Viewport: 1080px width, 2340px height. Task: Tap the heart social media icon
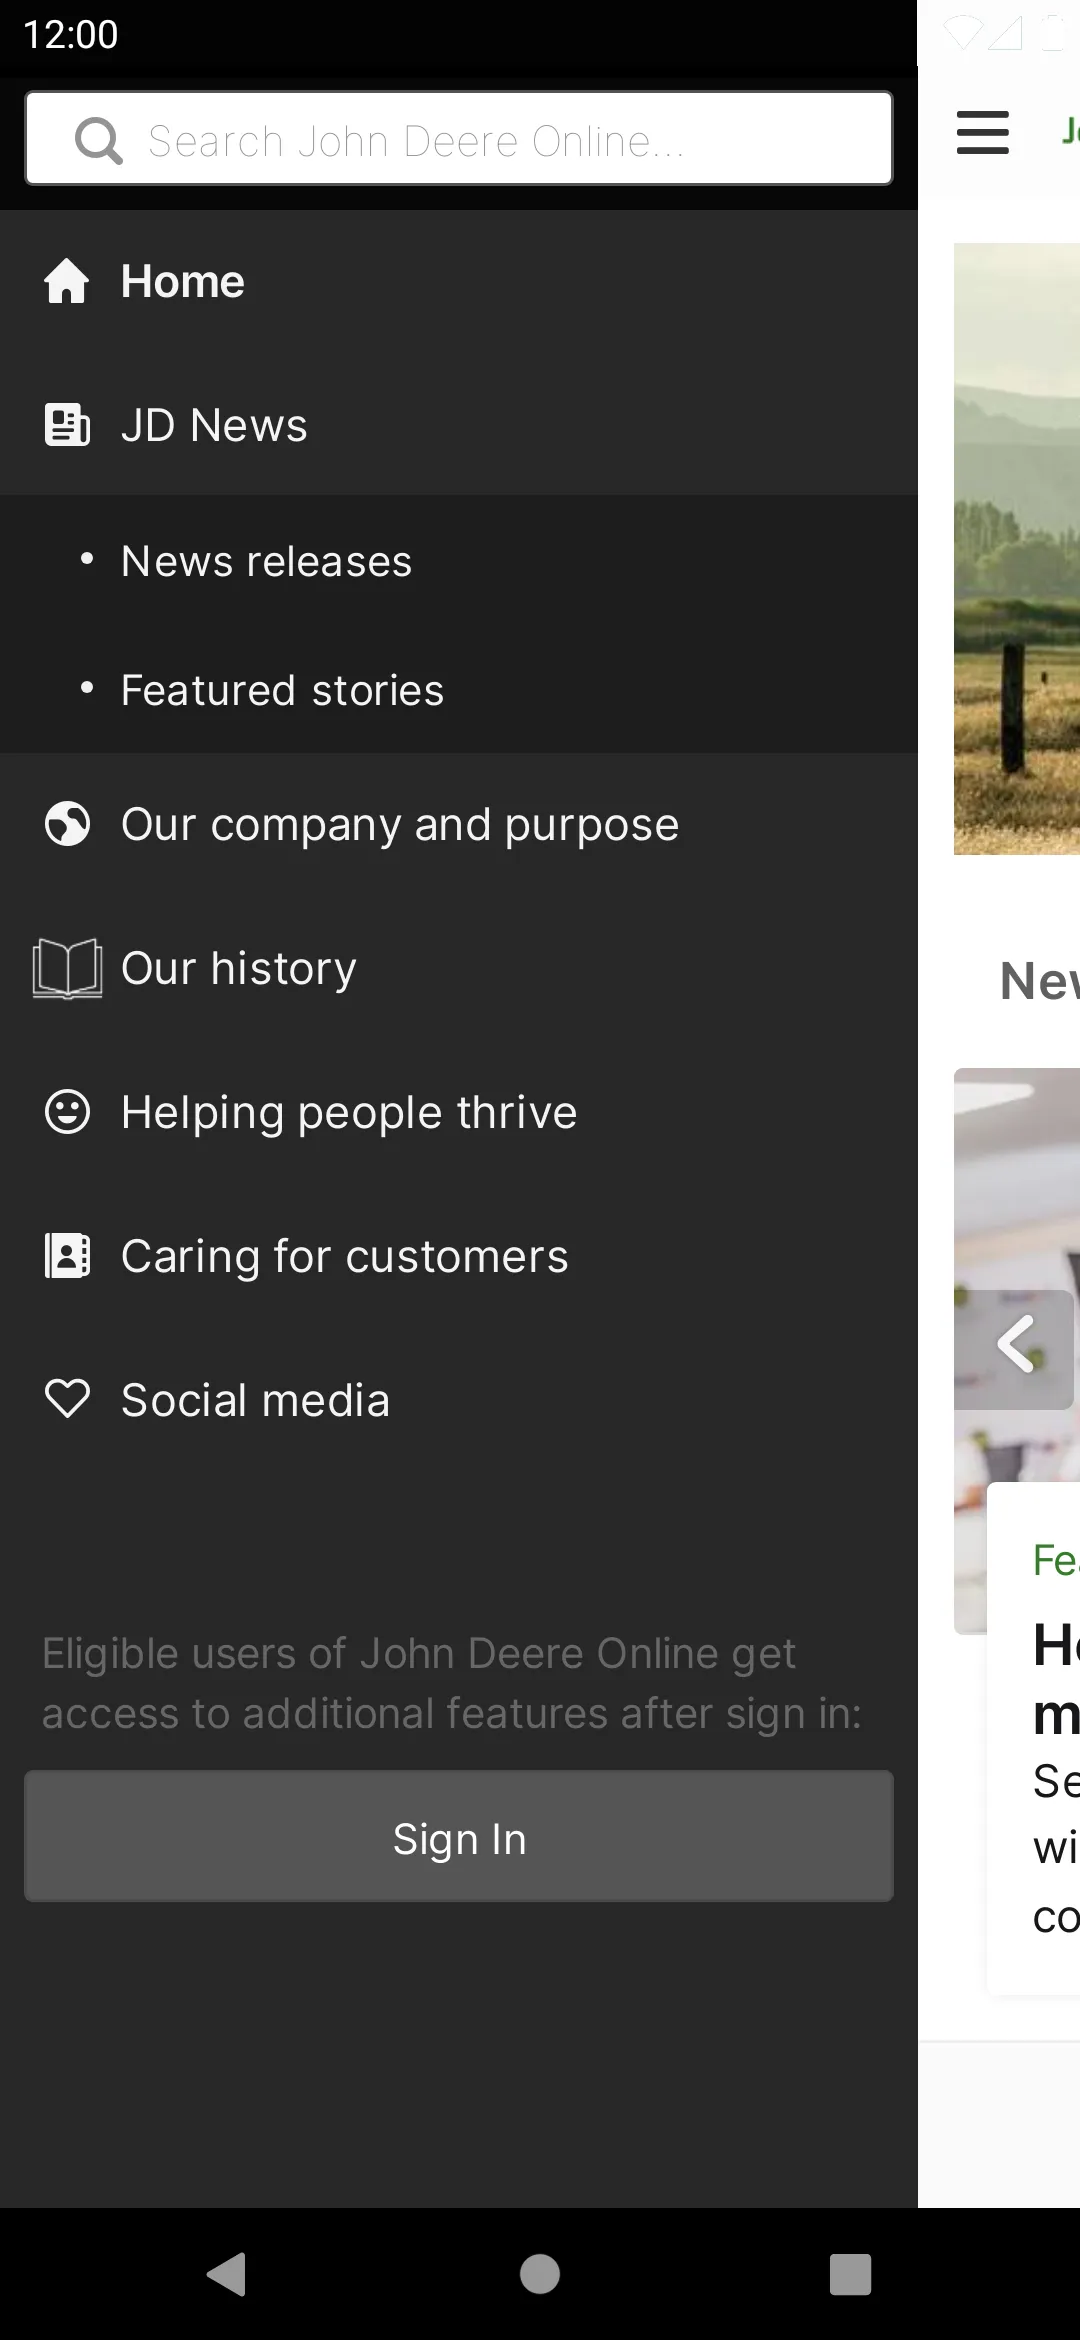point(67,1399)
